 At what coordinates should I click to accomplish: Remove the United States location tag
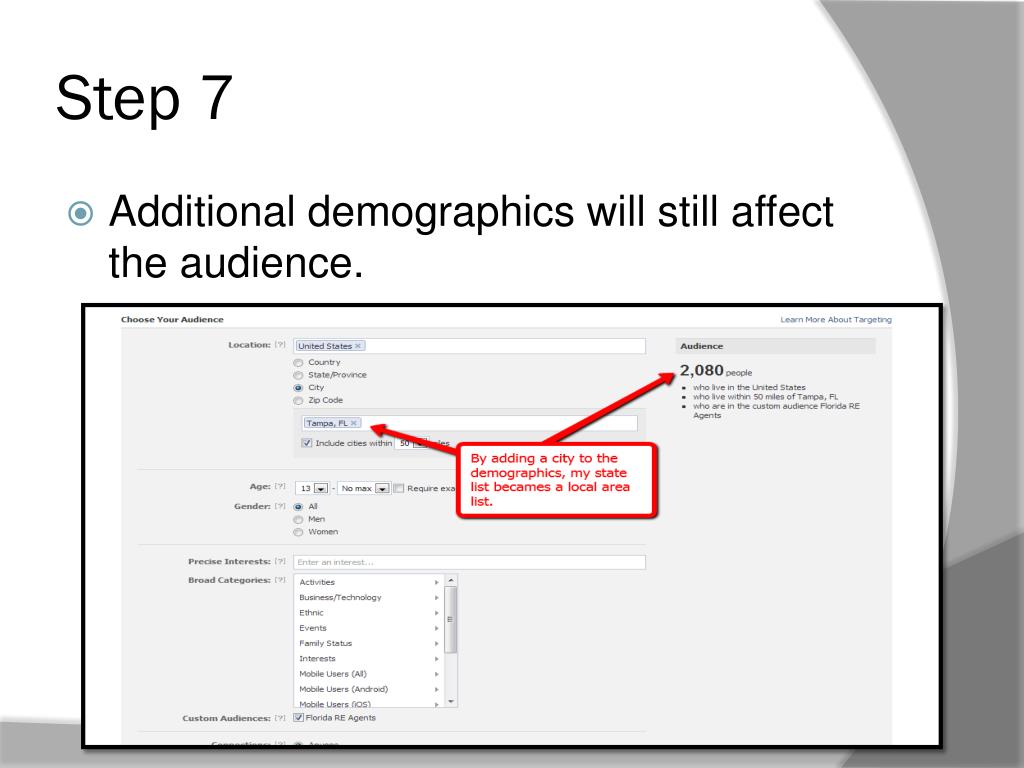[x=358, y=346]
